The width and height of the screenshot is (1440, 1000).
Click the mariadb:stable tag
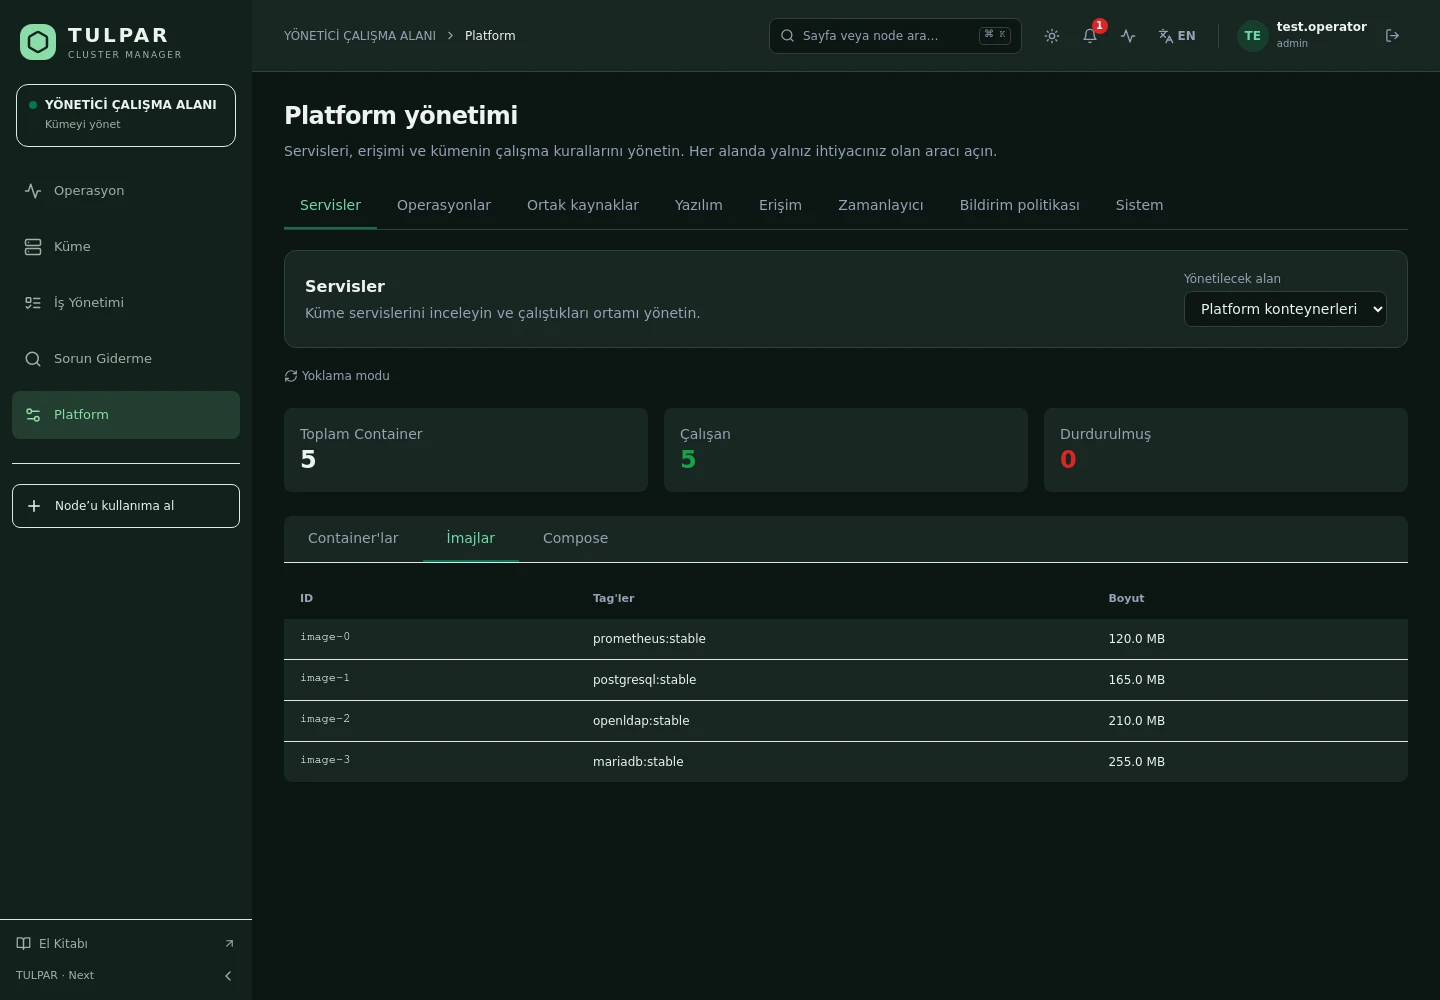(638, 762)
